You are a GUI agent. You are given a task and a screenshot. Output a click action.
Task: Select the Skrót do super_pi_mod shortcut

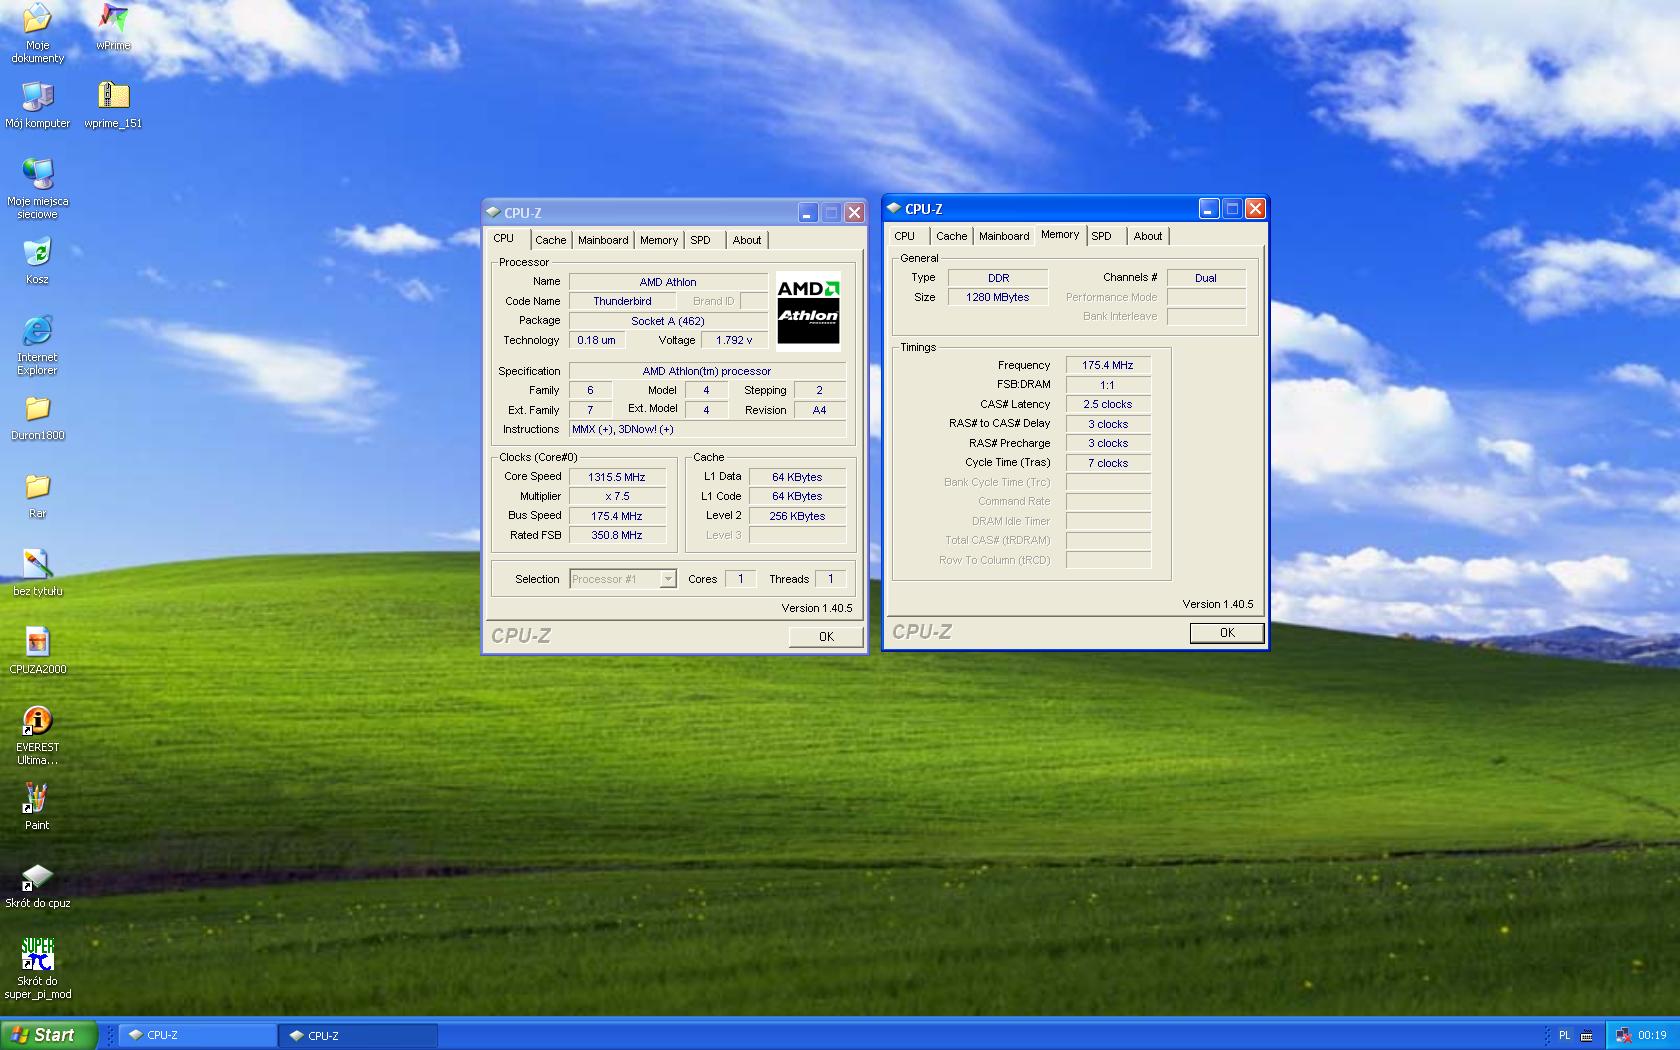37,969
